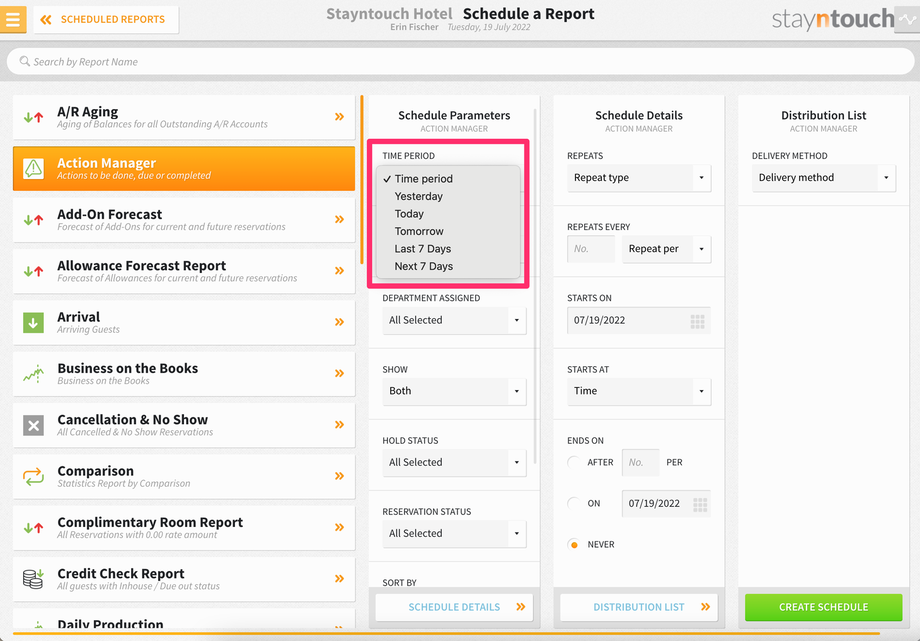Screen dimensions: 920x641
Task: Choose Next 7 Days time period
Action: [424, 266]
